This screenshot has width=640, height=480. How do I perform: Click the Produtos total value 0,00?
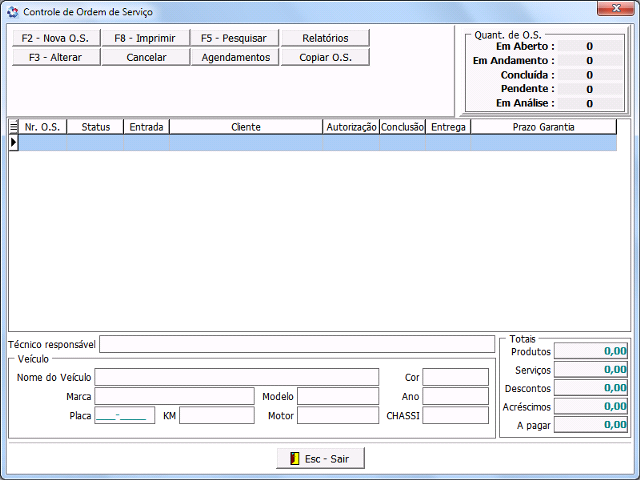[x=591, y=351]
